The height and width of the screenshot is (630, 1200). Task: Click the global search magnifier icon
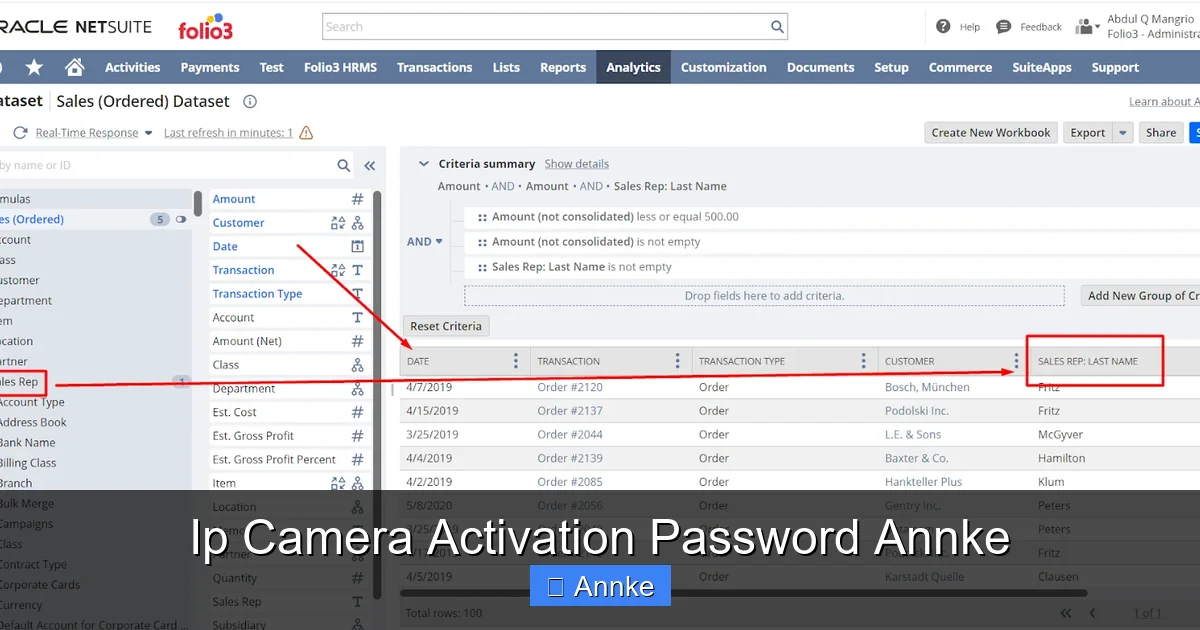(x=777, y=27)
